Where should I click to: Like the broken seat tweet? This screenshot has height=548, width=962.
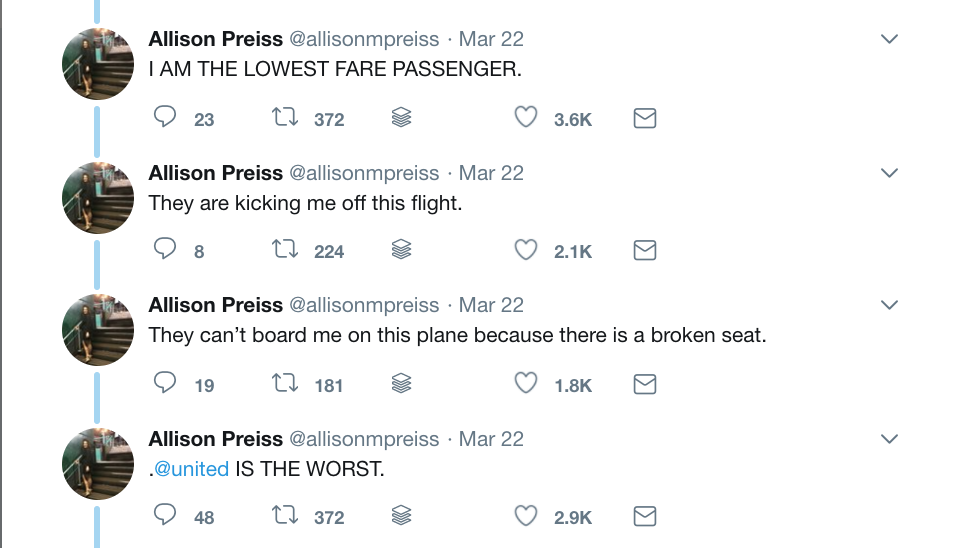526,383
